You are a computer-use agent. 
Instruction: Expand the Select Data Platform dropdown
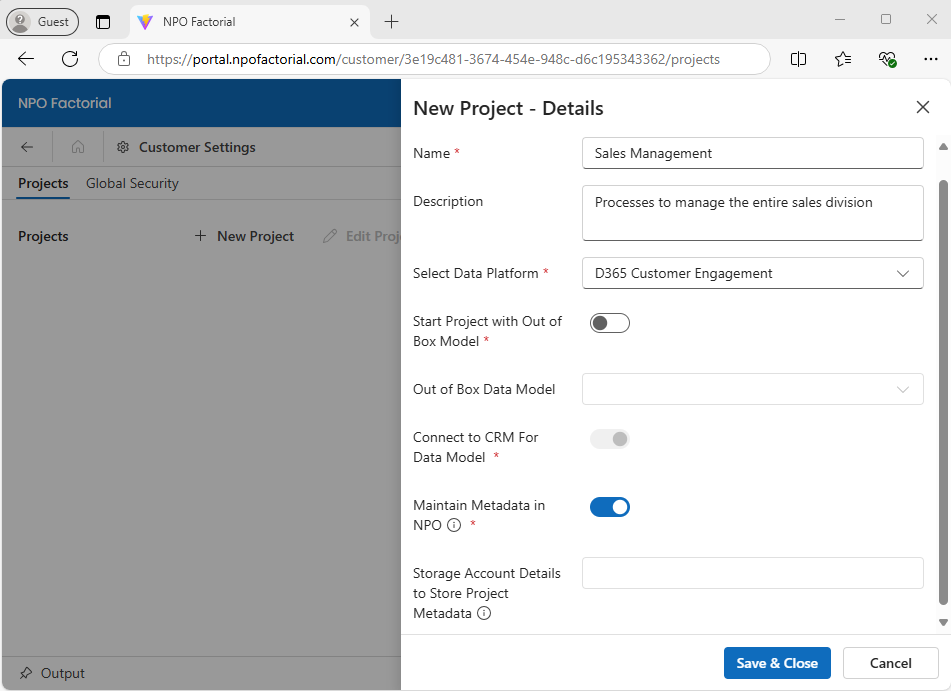pos(752,273)
